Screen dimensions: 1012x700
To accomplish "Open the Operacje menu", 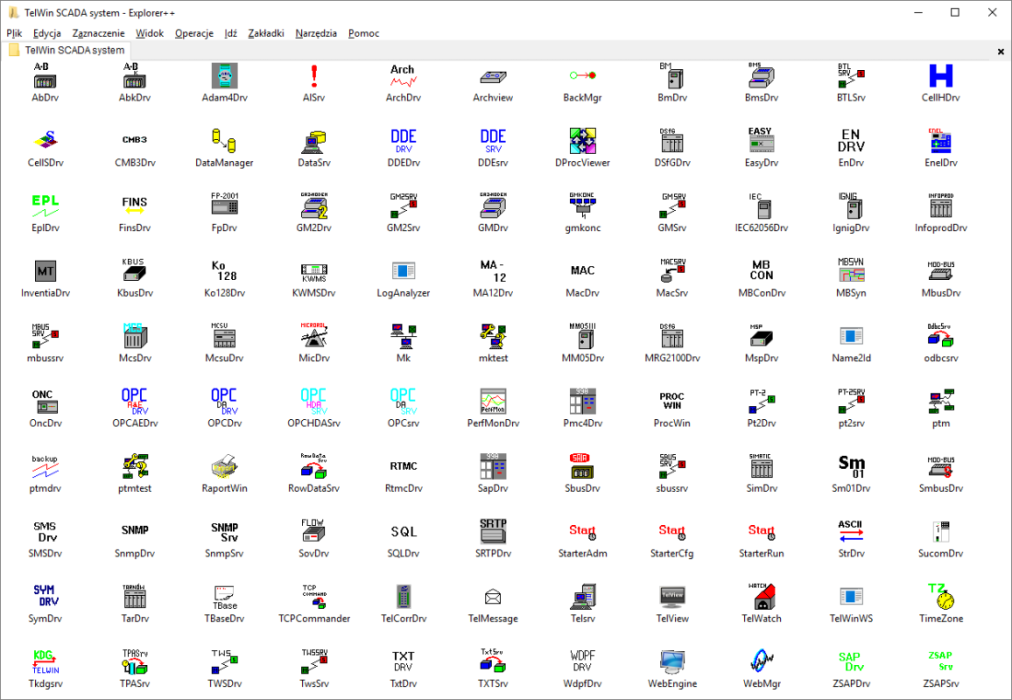I will pos(194,33).
